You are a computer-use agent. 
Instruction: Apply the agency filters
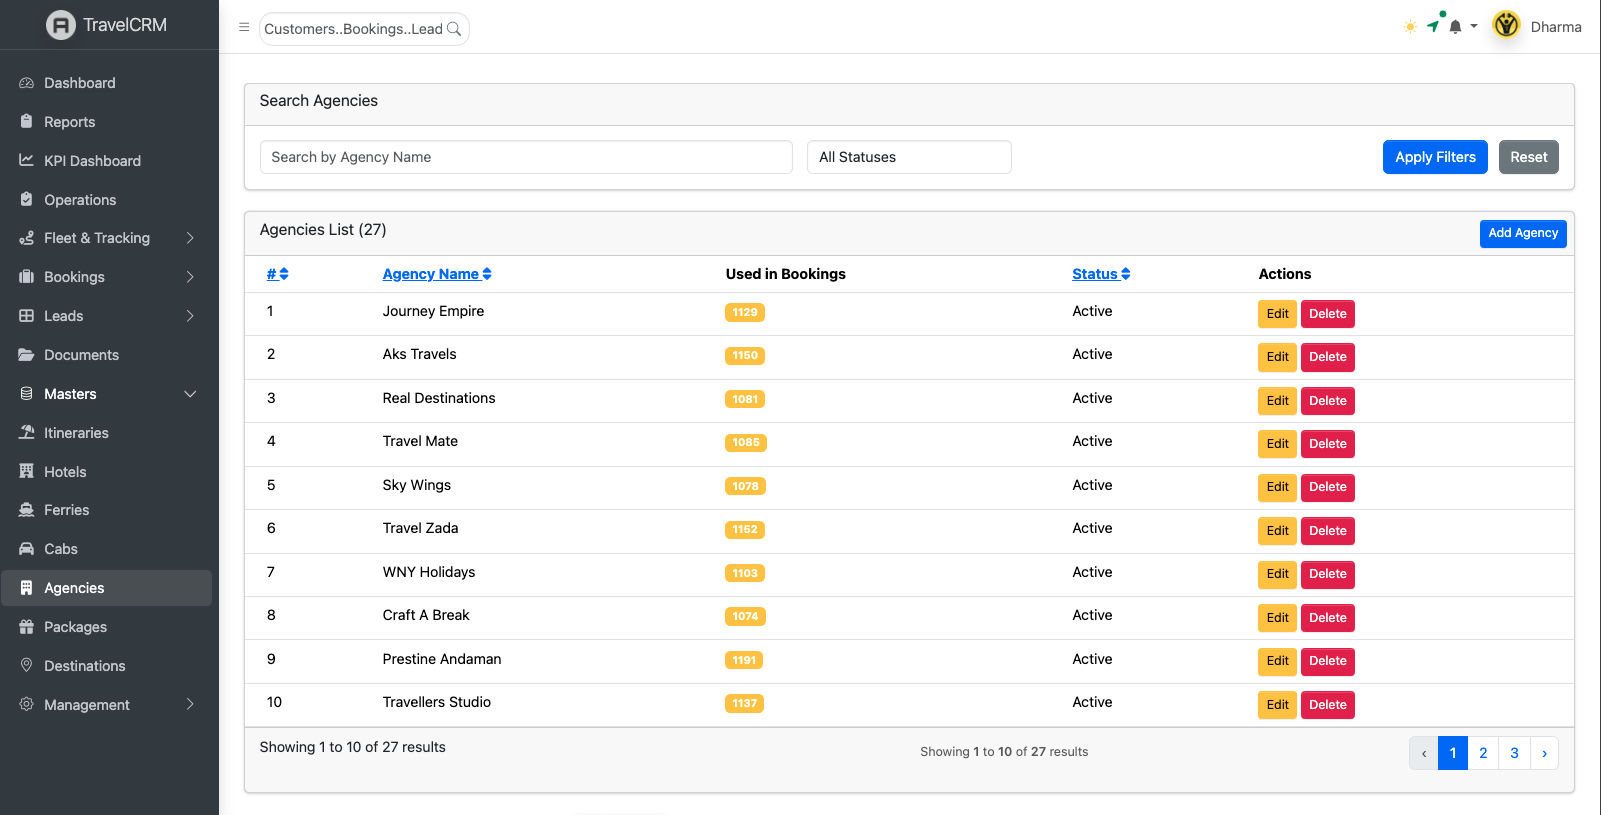tap(1435, 157)
